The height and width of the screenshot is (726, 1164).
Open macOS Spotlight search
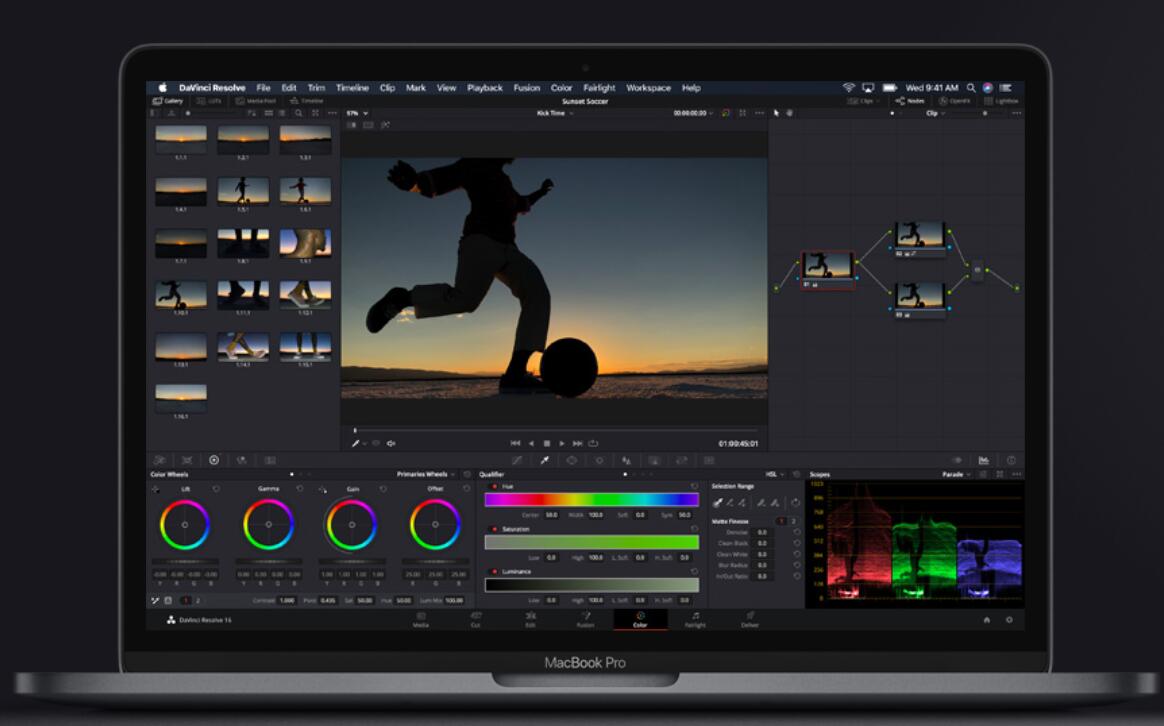point(971,88)
